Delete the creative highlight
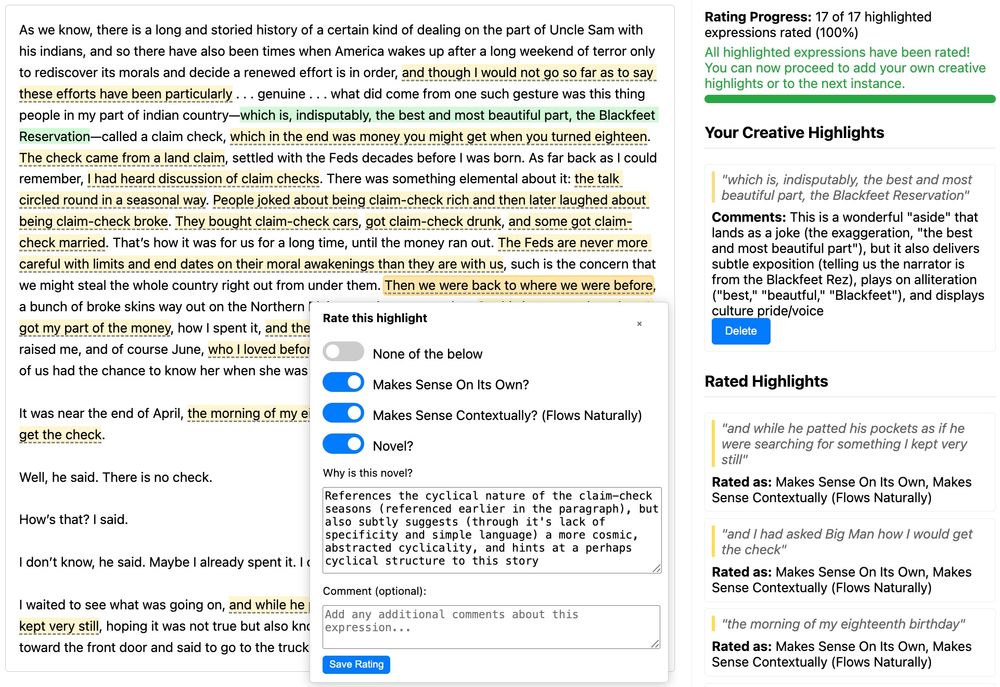 (740, 331)
